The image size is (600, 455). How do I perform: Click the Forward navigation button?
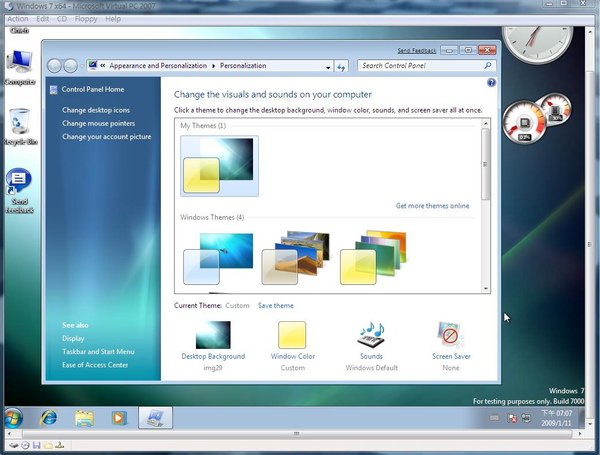(70, 66)
